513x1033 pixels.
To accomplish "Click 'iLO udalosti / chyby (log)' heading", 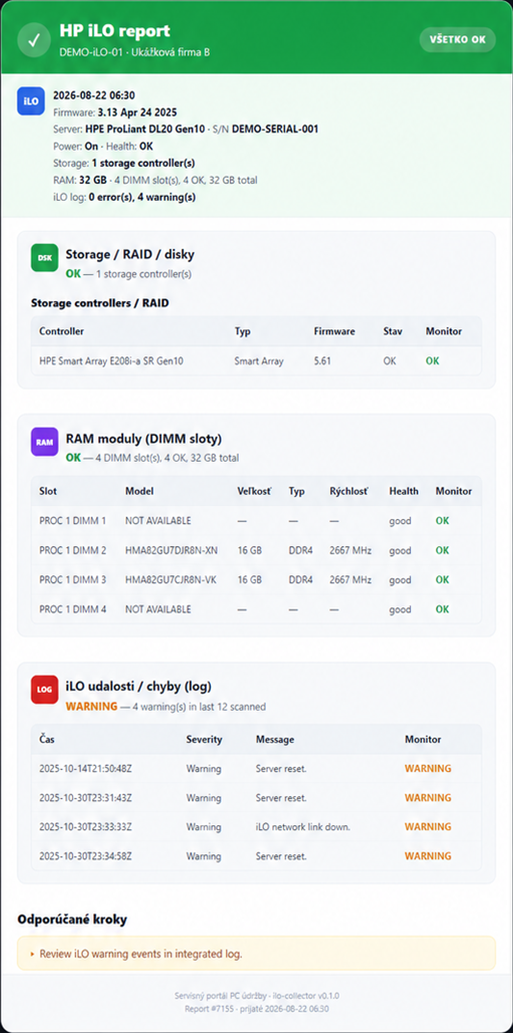I will 138,686.
